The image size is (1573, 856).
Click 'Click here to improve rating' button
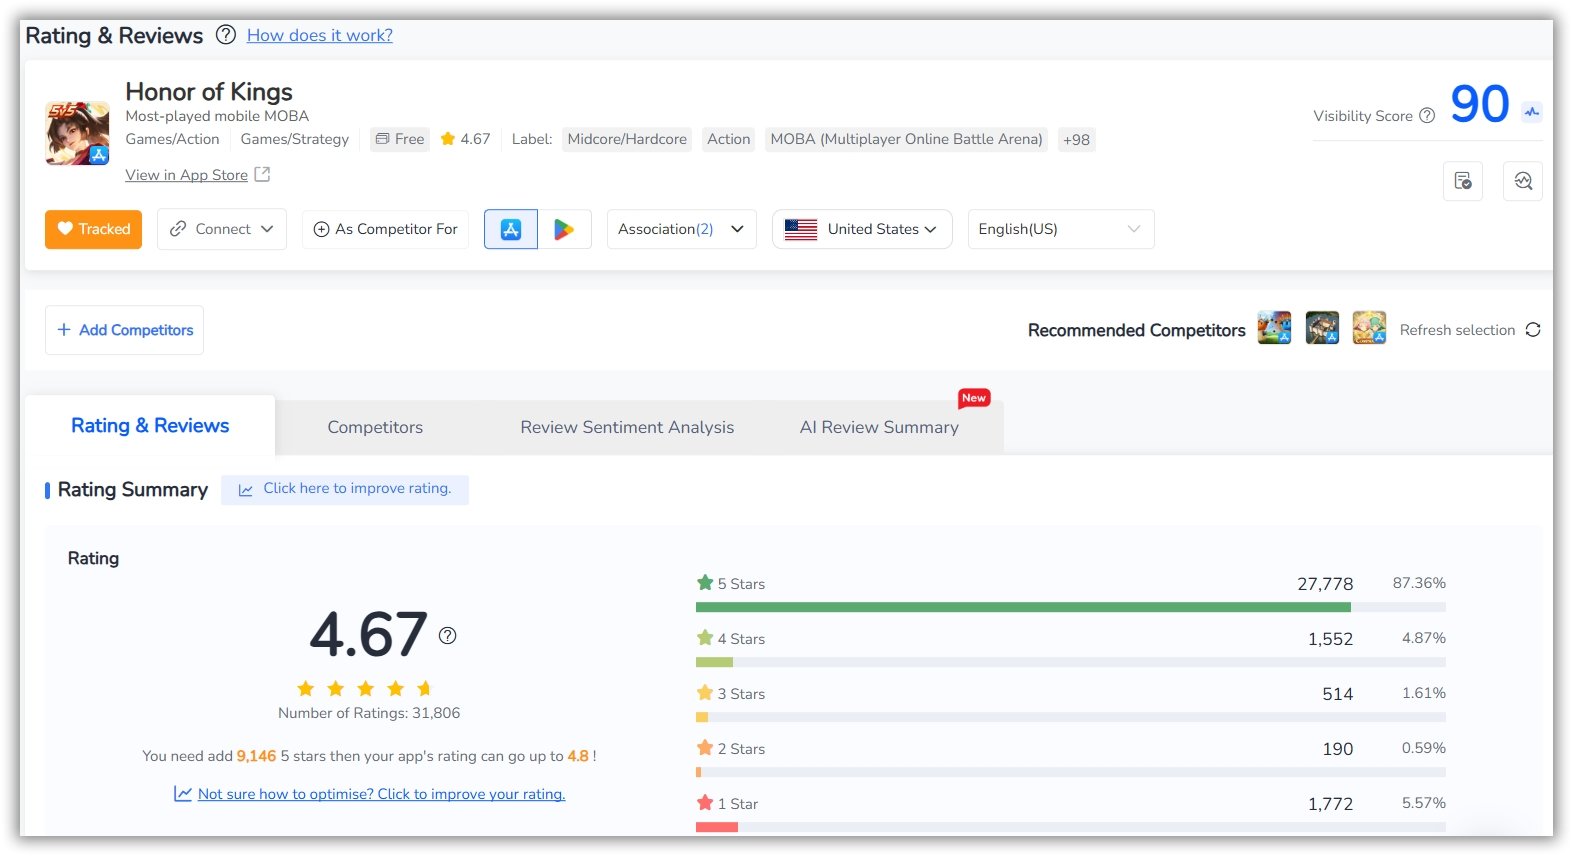[x=345, y=489]
